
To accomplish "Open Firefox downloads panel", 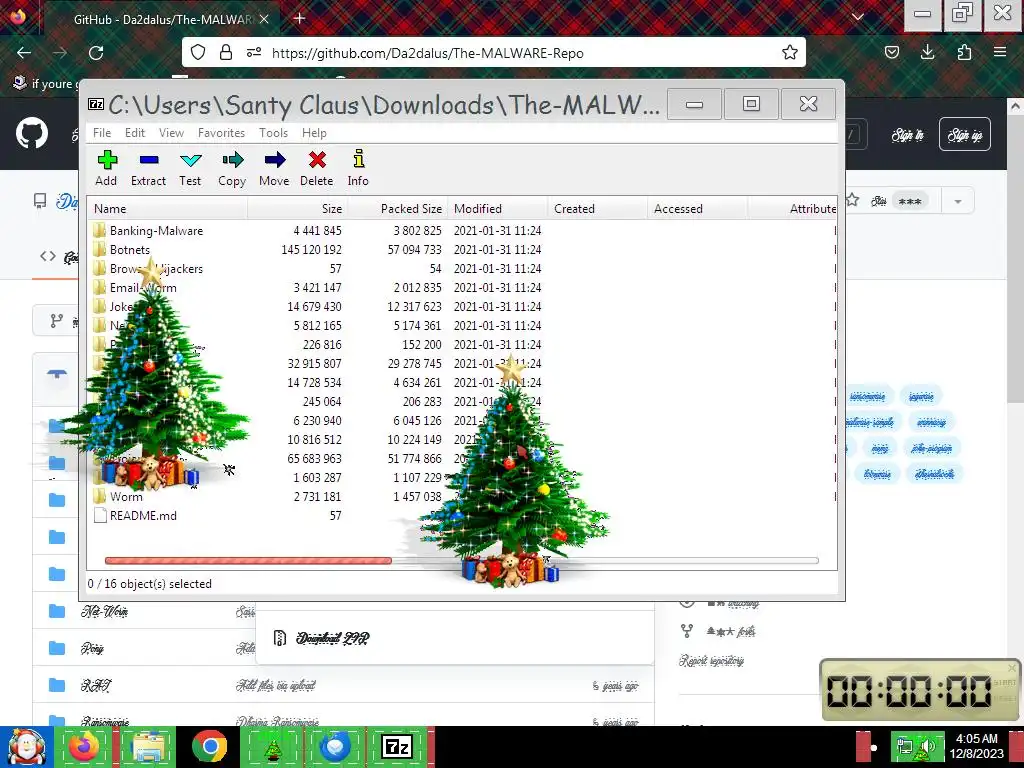I will click(927, 52).
